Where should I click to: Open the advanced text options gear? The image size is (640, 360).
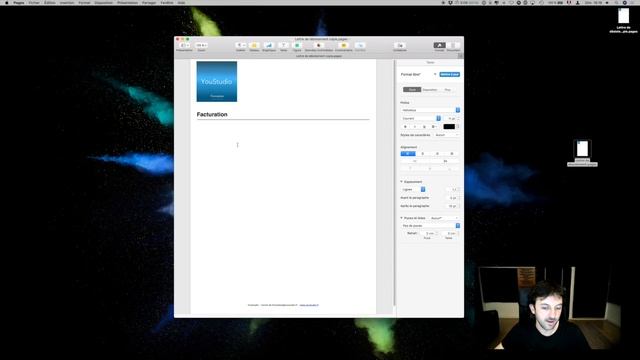[434, 127]
